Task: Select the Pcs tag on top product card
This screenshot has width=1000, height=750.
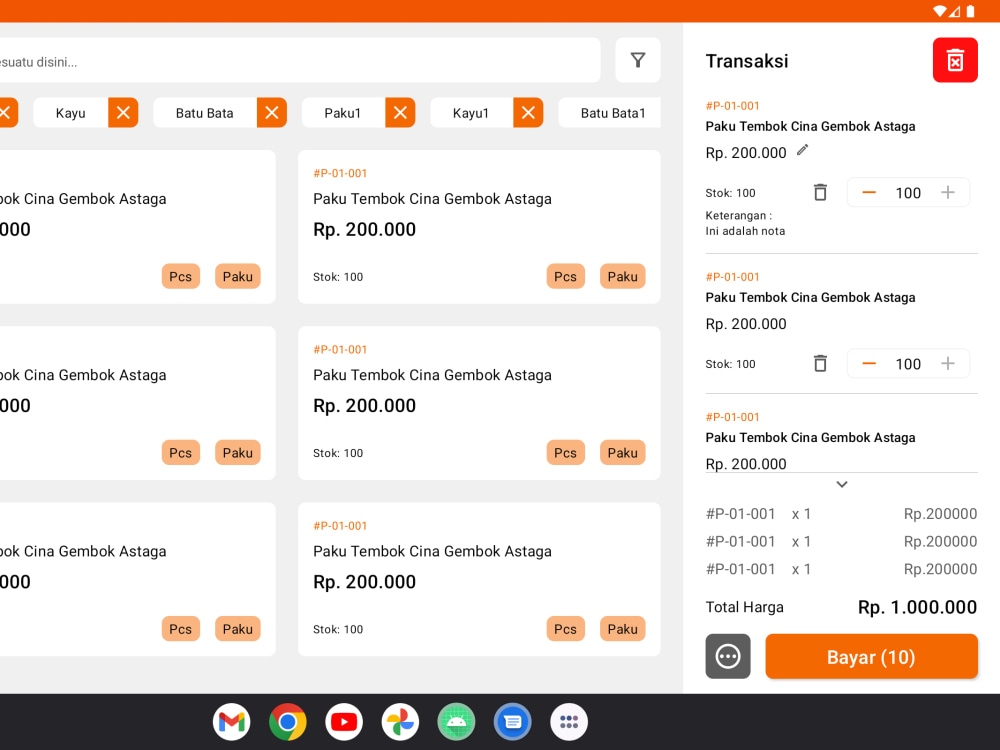Action: tap(565, 276)
